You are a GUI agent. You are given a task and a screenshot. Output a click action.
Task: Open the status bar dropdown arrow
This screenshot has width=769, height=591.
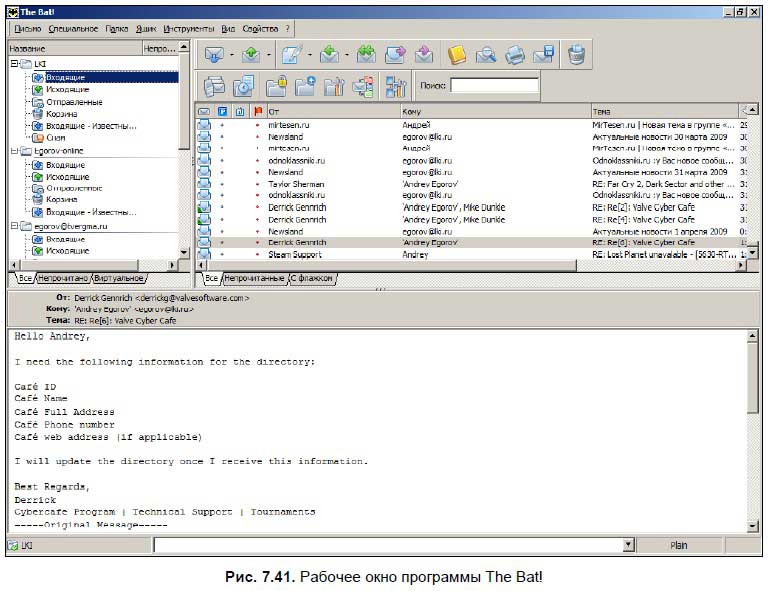(x=628, y=544)
